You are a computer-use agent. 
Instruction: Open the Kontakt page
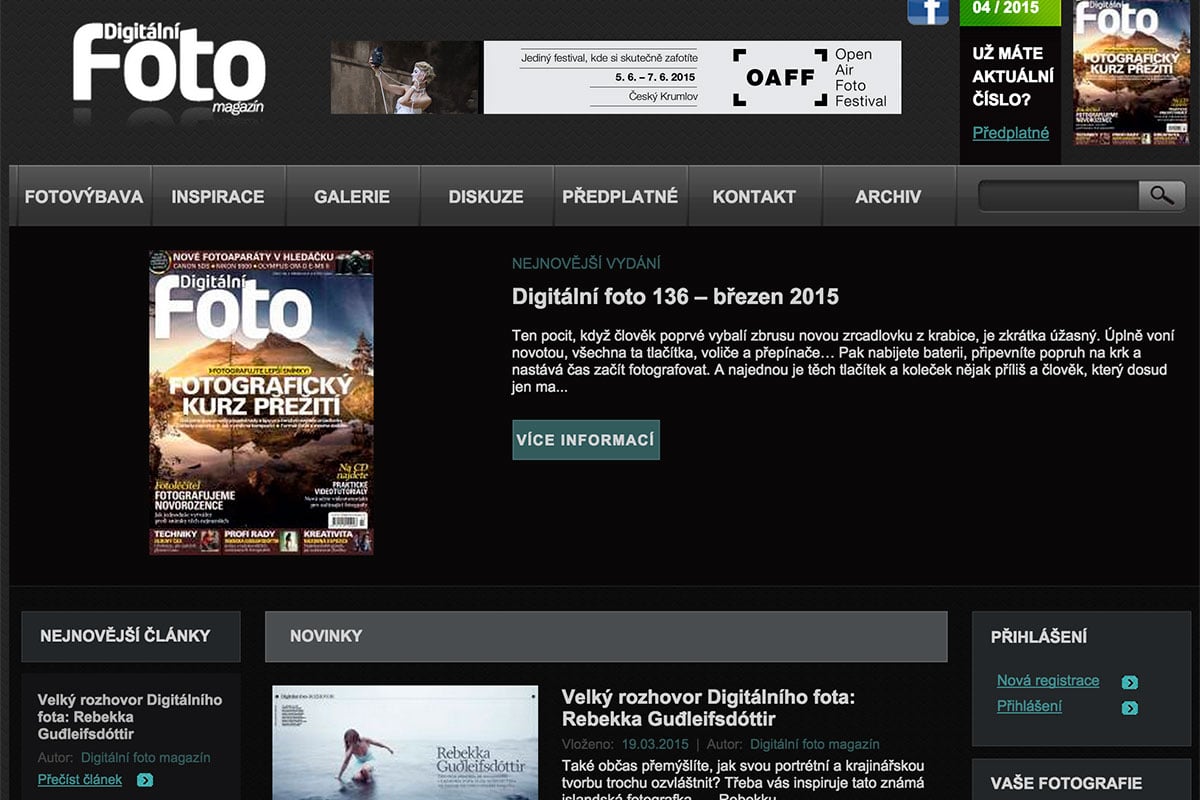pyautogui.click(x=754, y=197)
